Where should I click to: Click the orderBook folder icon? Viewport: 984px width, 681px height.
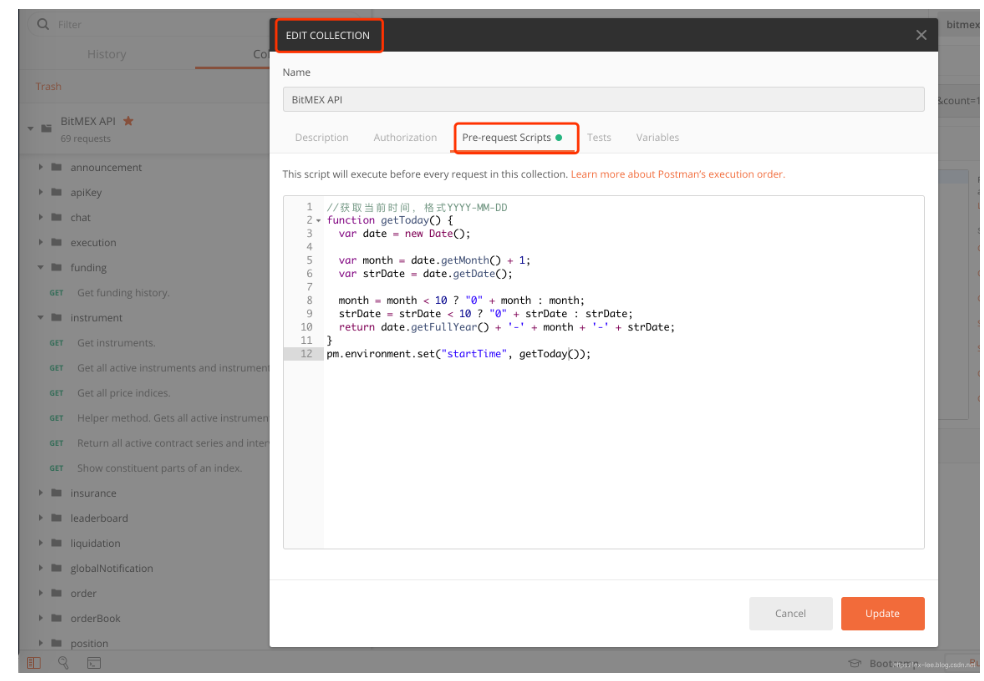tap(56, 618)
